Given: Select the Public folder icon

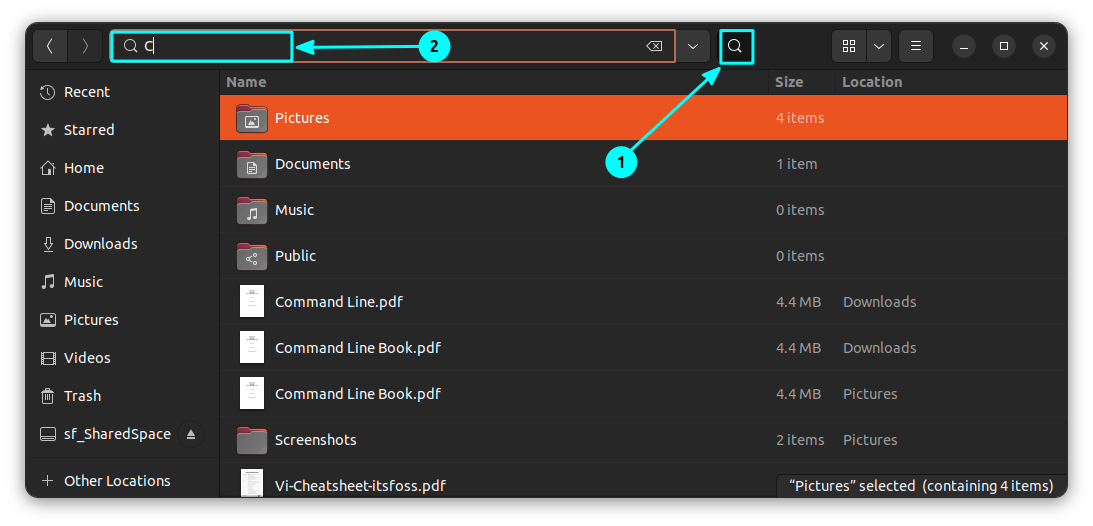Looking at the screenshot, I should (x=252, y=256).
